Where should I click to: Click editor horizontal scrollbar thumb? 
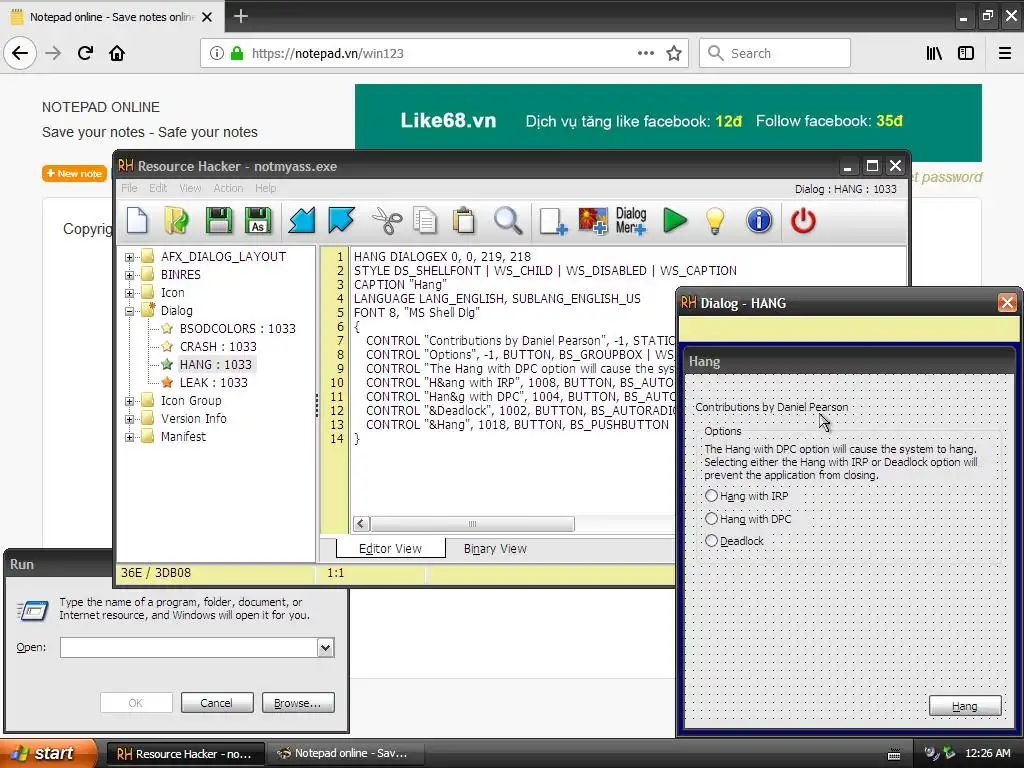pyautogui.click(x=472, y=524)
